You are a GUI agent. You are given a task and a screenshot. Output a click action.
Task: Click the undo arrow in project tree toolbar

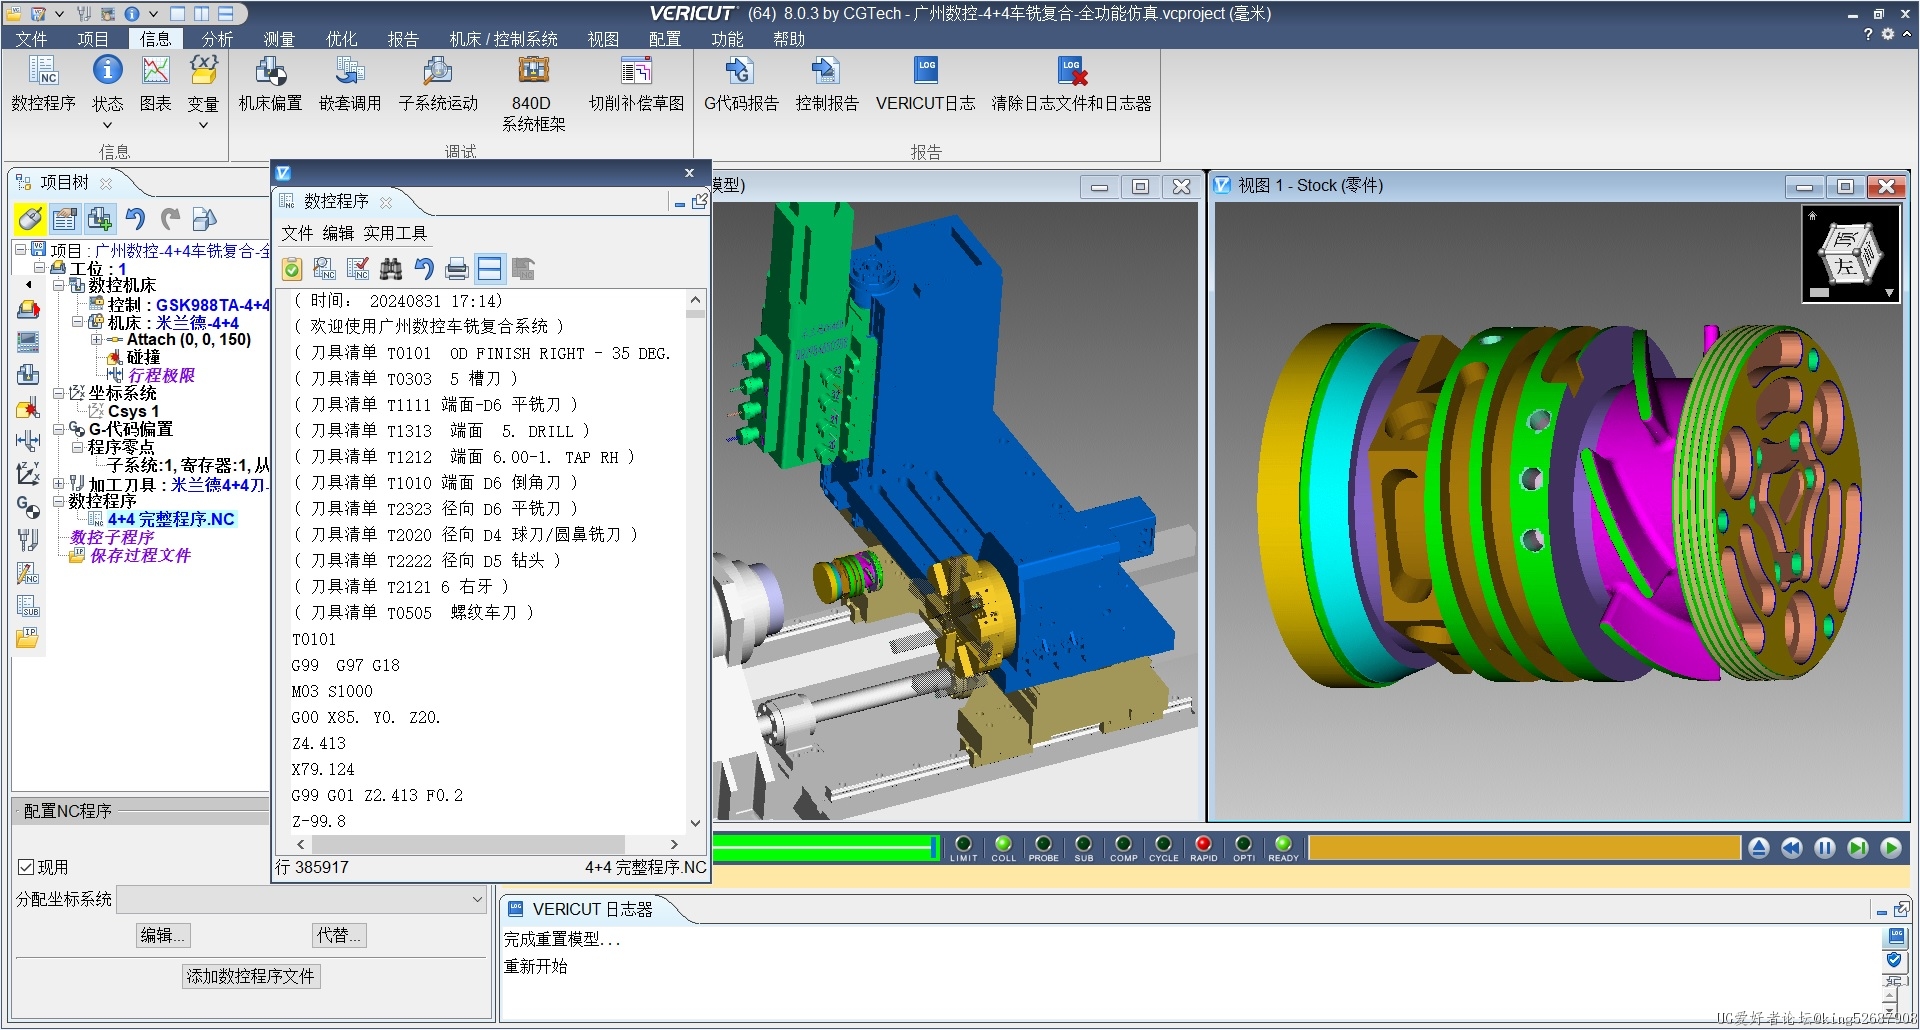click(x=135, y=219)
